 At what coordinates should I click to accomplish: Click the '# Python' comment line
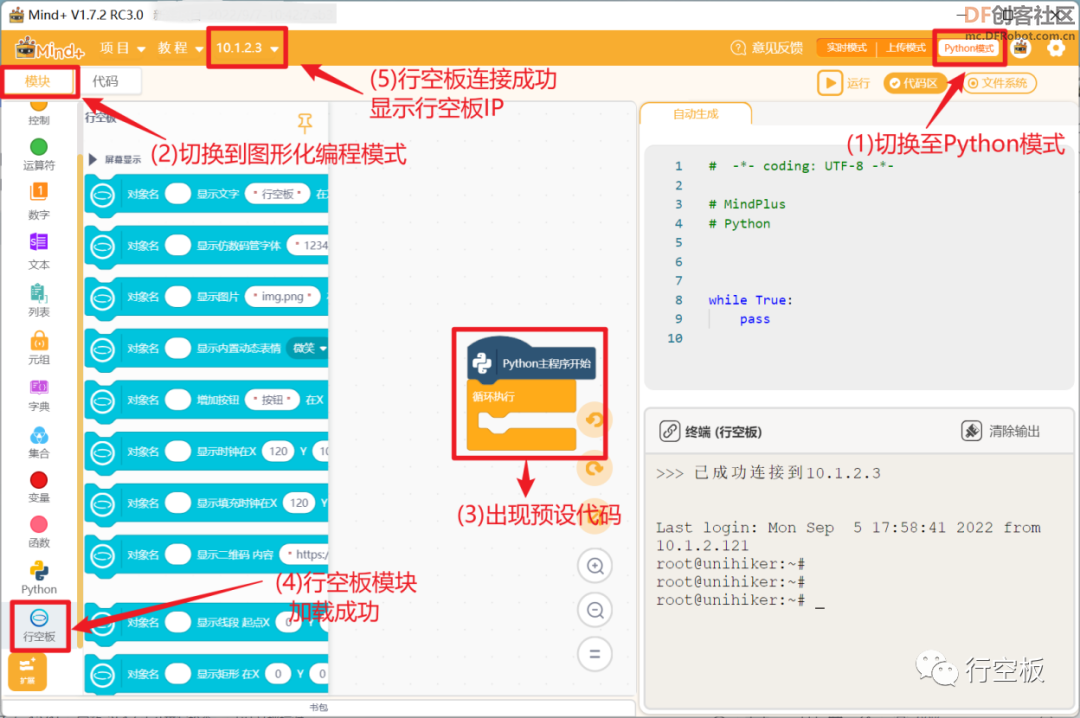[739, 223]
